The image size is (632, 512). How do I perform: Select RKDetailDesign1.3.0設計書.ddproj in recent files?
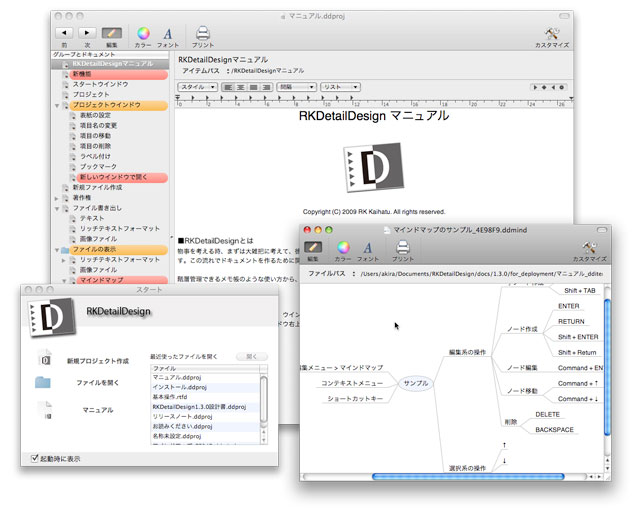[x=205, y=407]
